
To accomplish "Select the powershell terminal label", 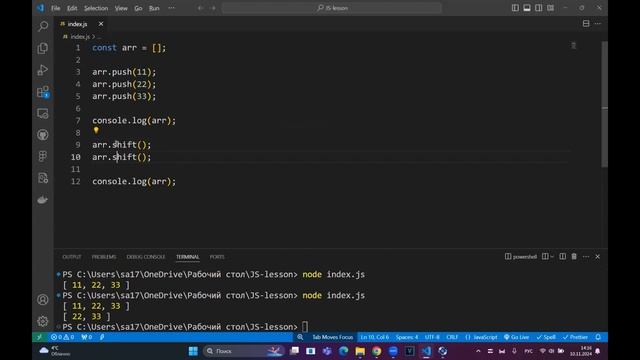I will pyautogui.click(x=521, y=257).
